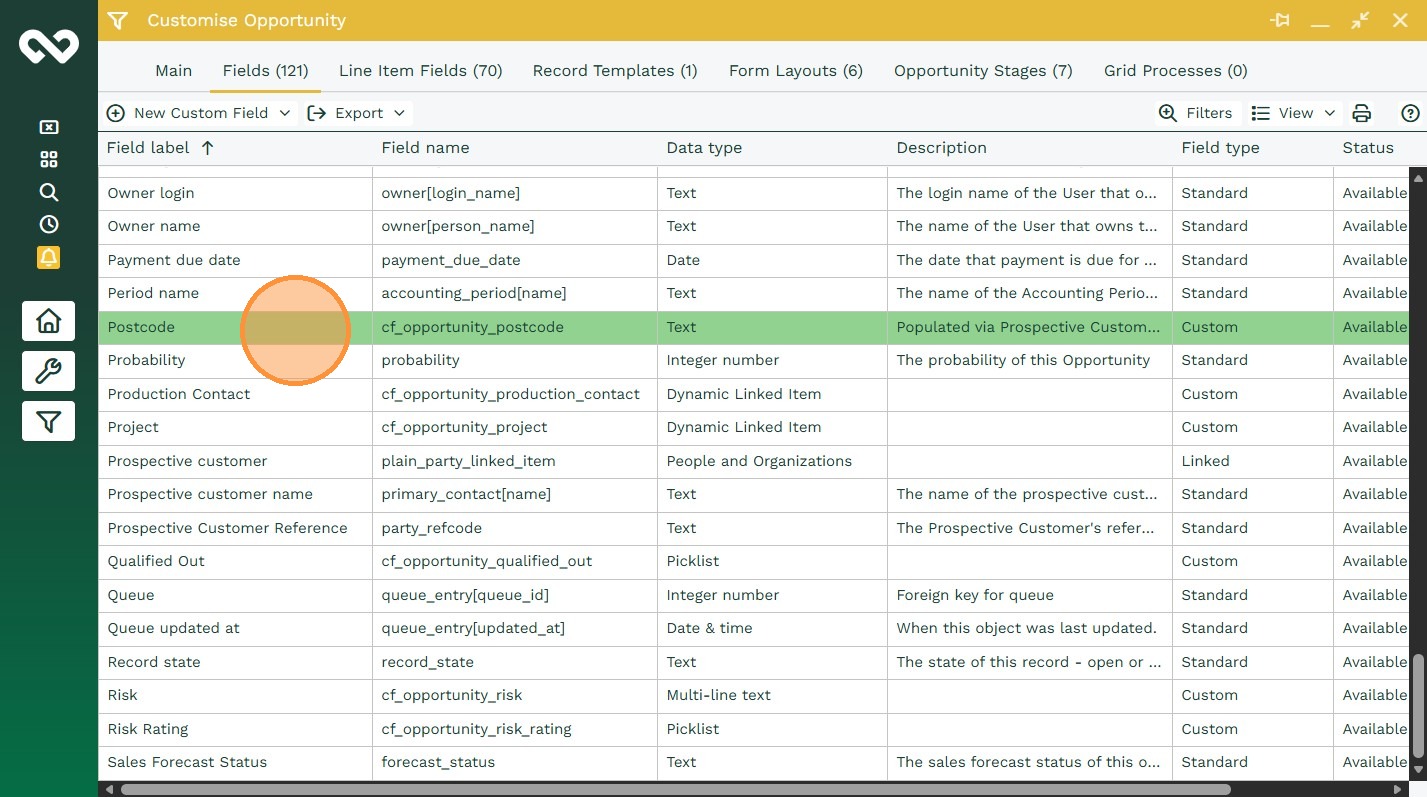Expand the View dropdown
This screenshot has width=1427, height=797.
[1294, 113]
